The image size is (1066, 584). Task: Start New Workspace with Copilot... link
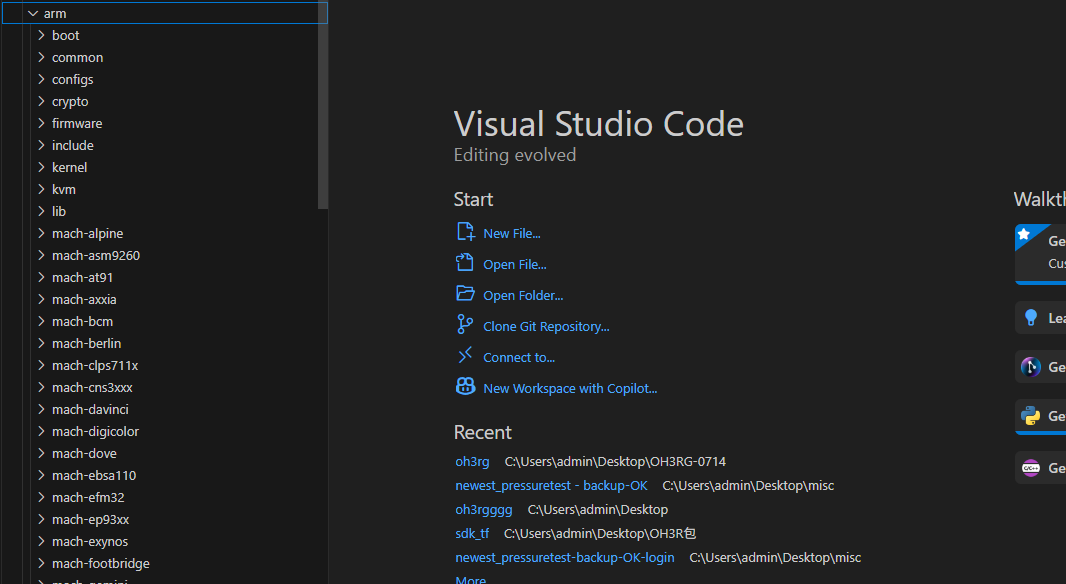570,388
